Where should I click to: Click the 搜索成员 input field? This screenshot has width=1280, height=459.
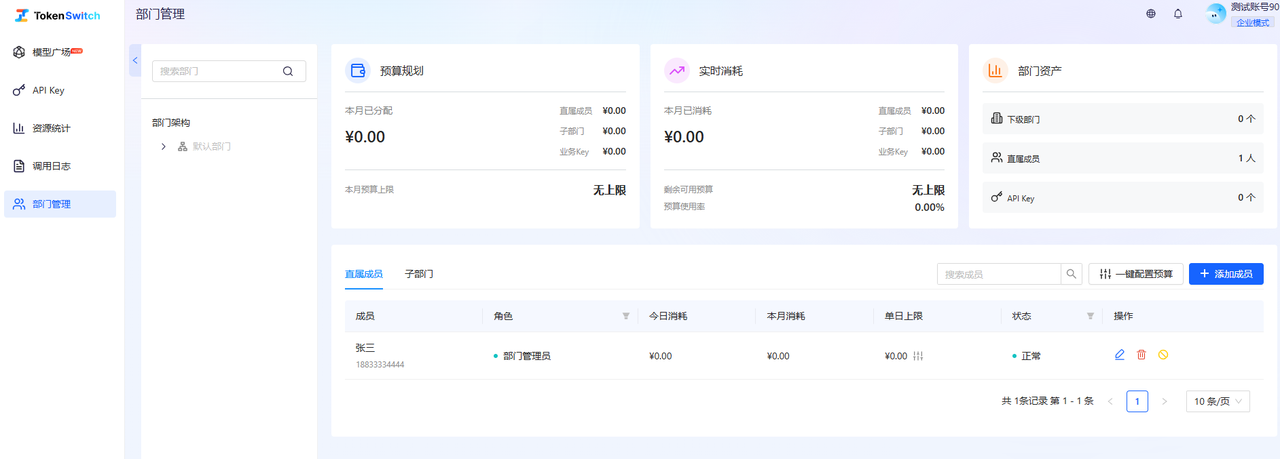(x=999, y=274)
